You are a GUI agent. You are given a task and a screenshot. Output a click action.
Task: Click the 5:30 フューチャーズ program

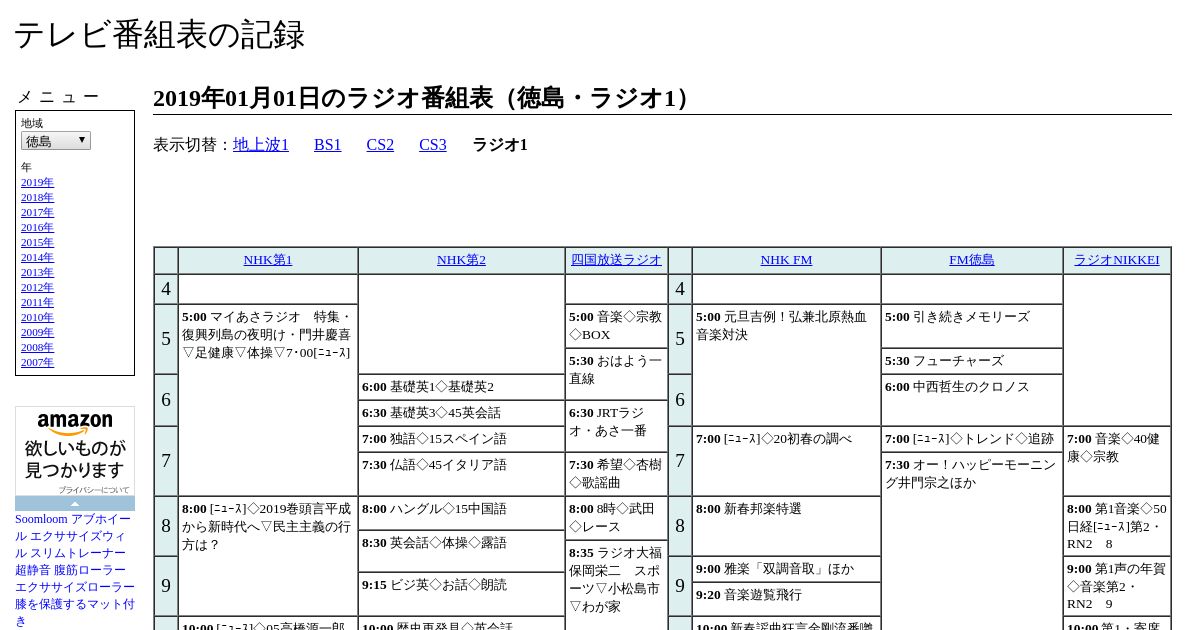972,361
